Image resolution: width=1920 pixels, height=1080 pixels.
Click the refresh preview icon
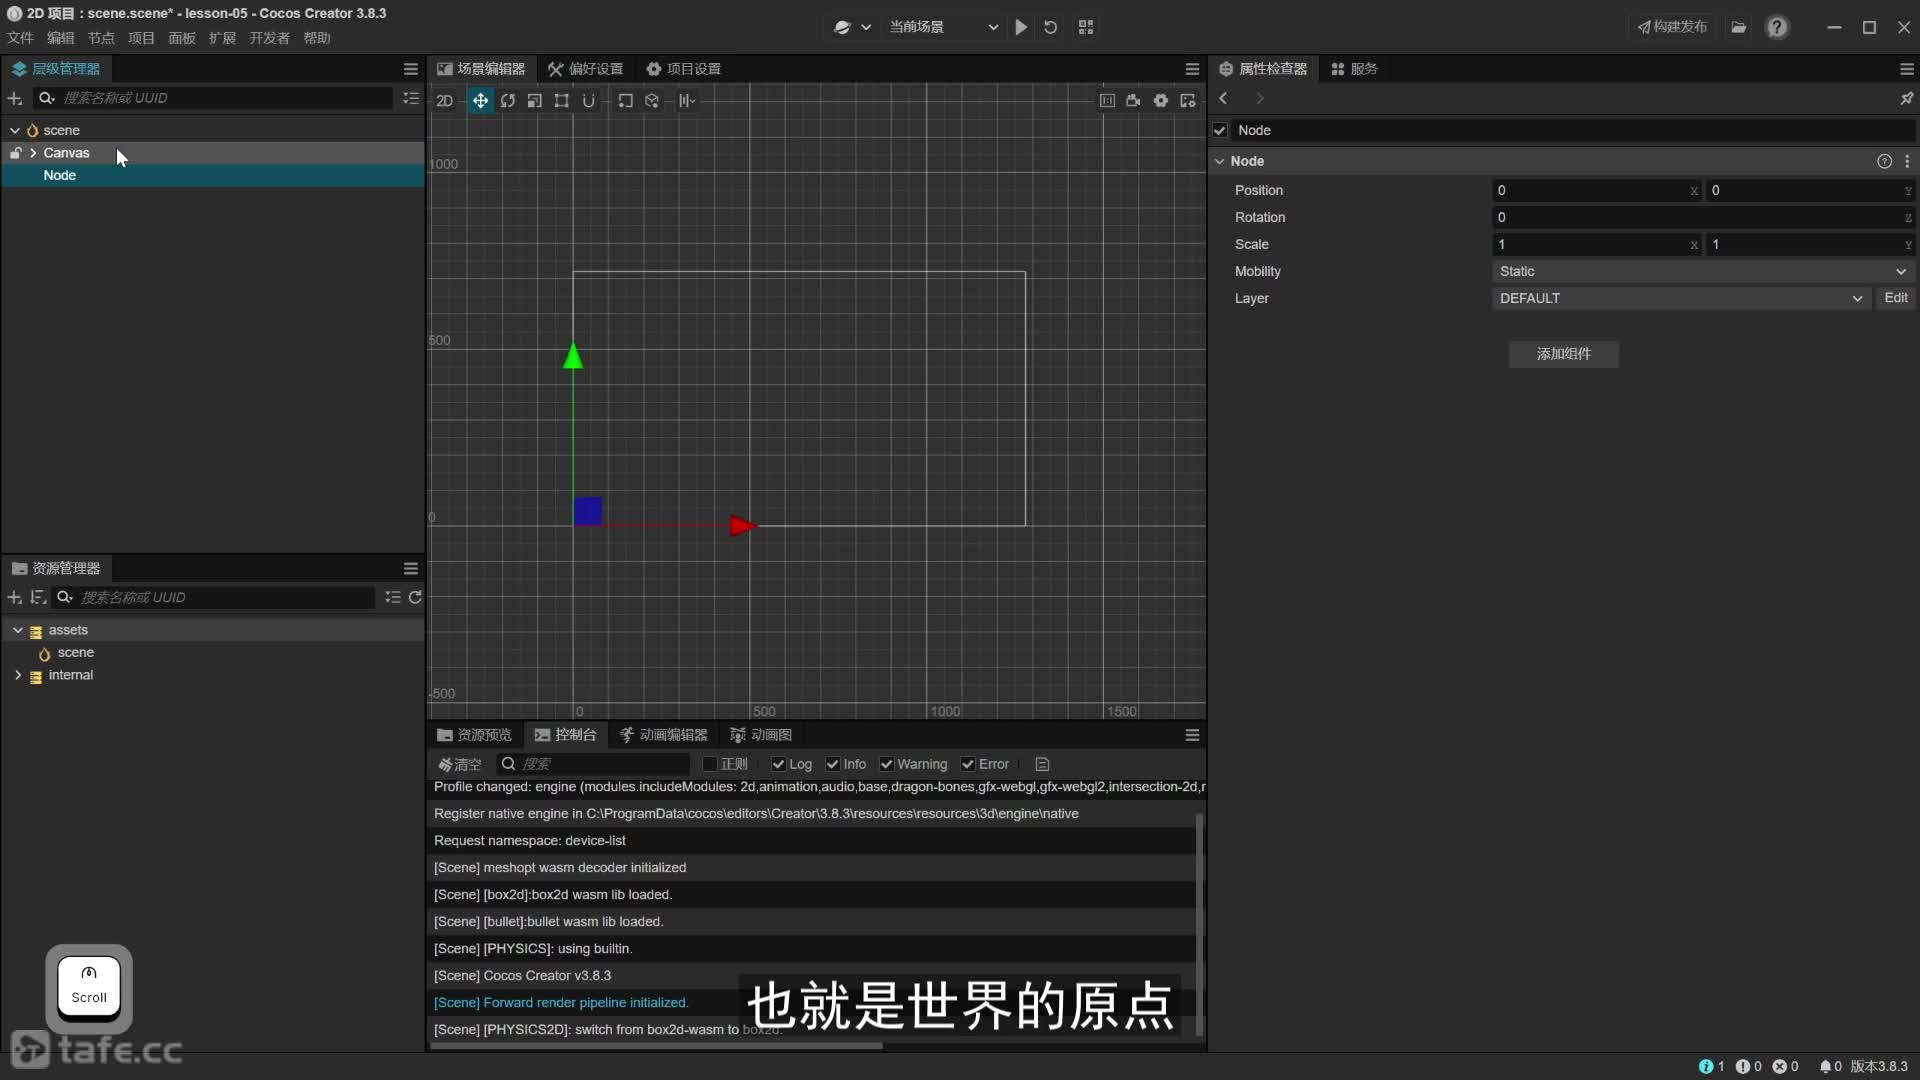(x=1050, y=27)
